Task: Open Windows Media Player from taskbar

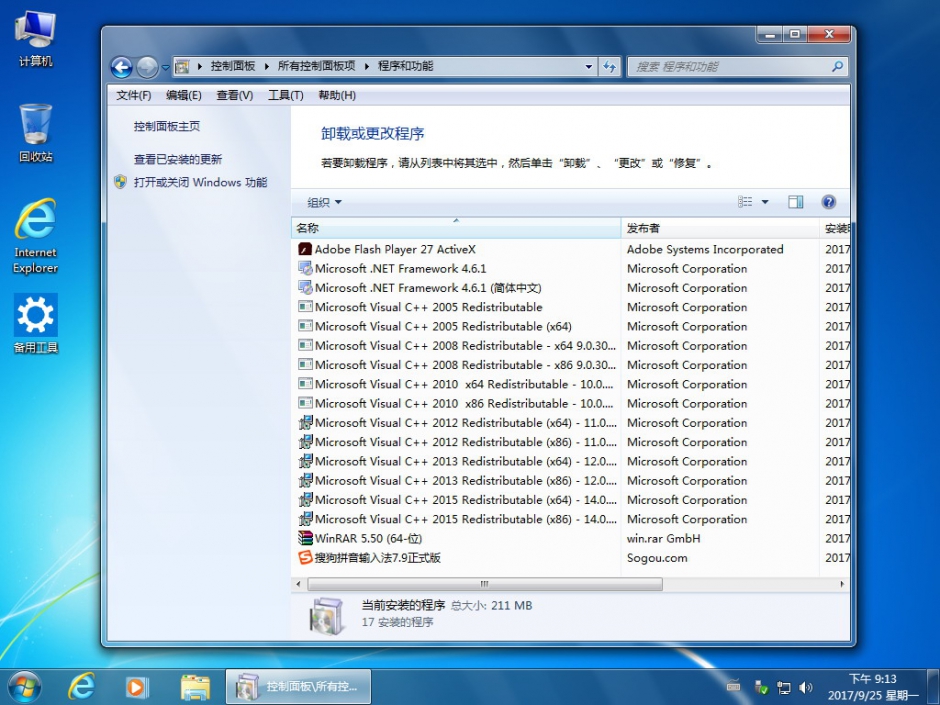Action: (x=137, y=687)
